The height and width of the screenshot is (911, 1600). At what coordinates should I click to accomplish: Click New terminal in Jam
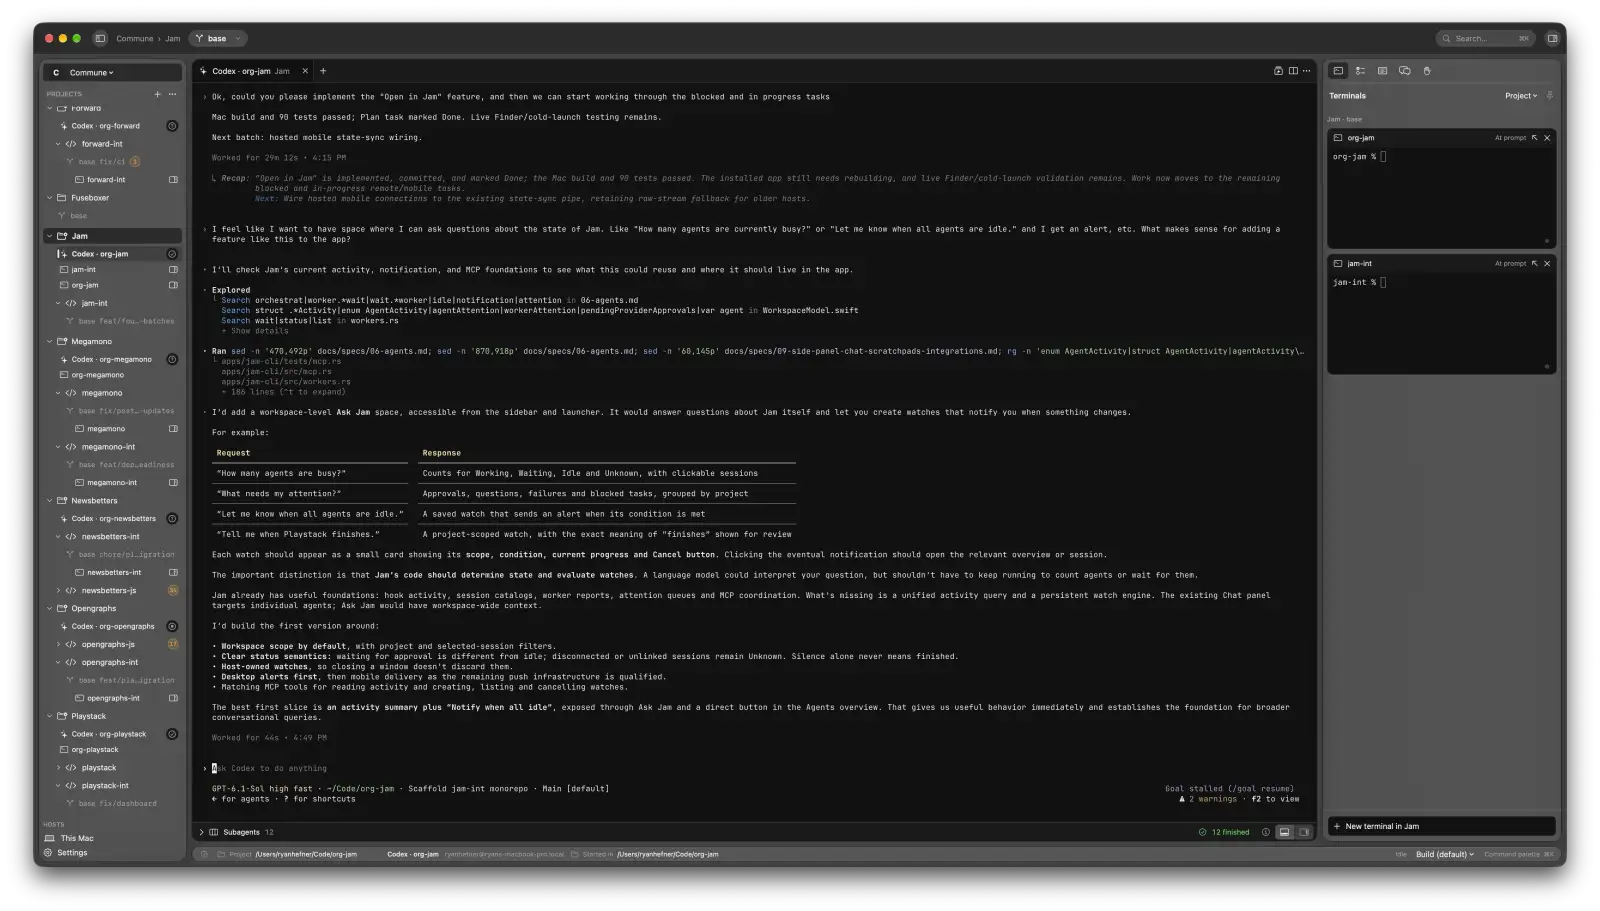click(x=1441, y=826)
